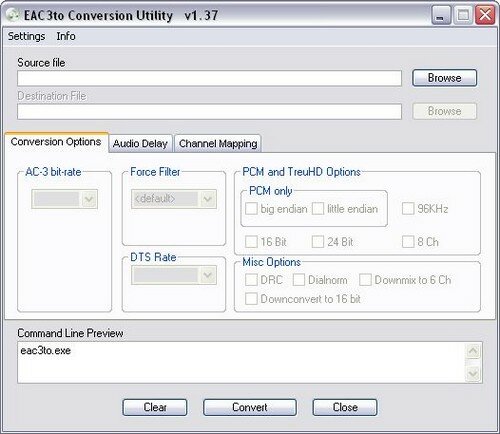500x434 pixels.
Task: Expand the Force Filter dropdown
Action: click(x=208, y=199)
